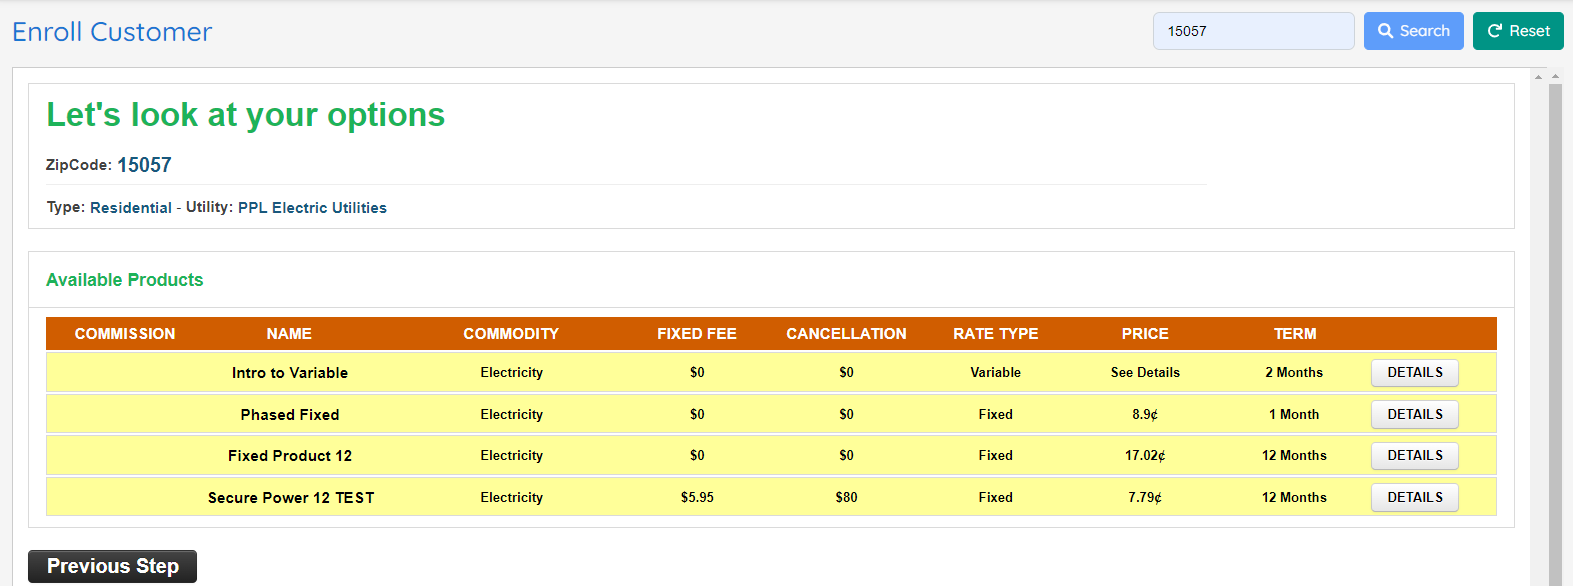Click the ZipCode value 15057

tap(144, 165)
